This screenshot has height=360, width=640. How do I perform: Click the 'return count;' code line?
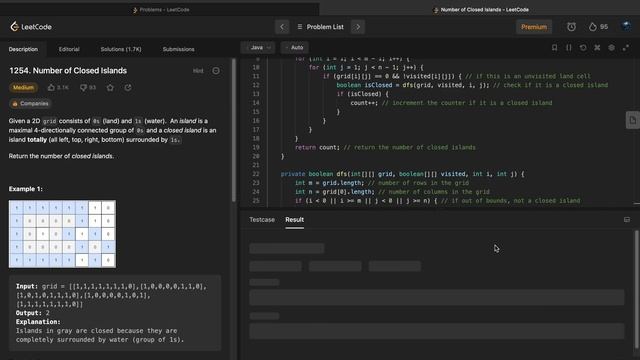pos(317,147)
